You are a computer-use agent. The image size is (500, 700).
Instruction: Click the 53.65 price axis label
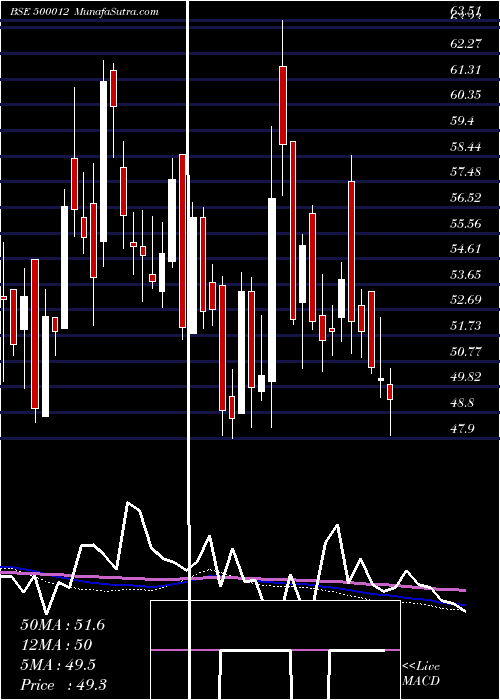pyautogui.click(x=466, y=275)
